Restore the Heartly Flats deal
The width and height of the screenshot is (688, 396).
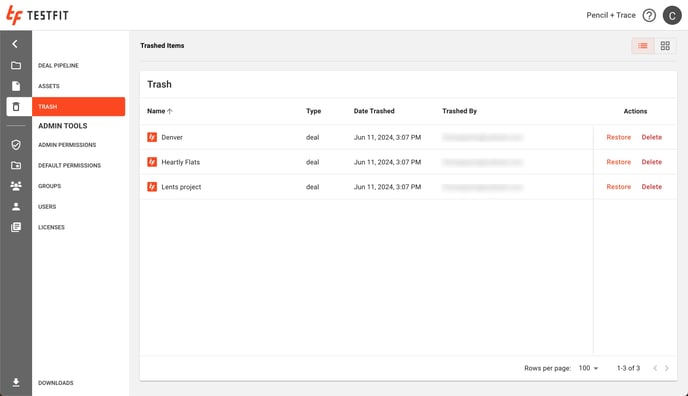coord(619,162)
